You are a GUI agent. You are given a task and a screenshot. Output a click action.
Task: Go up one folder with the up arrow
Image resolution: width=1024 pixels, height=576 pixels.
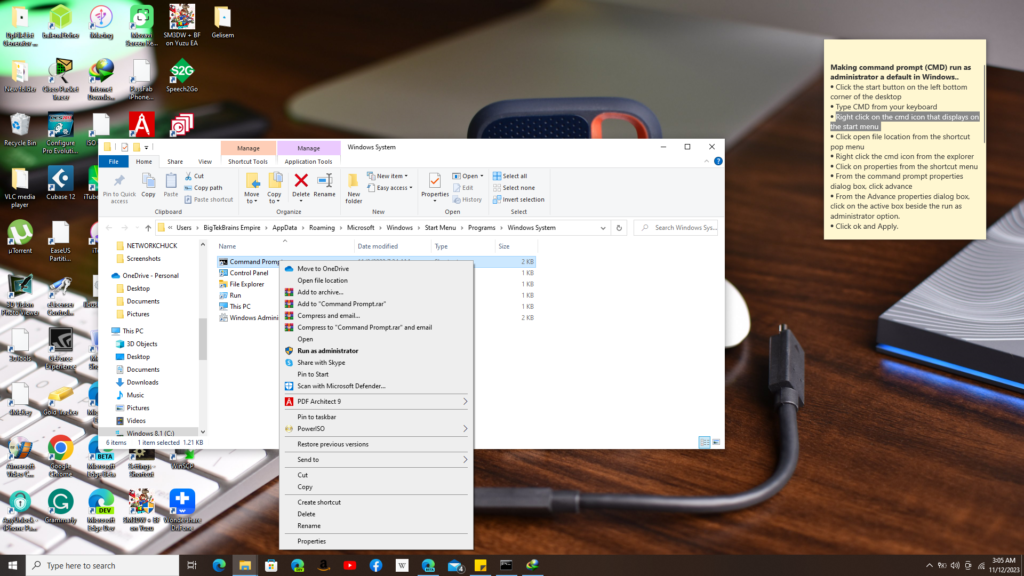click(148, 228)
